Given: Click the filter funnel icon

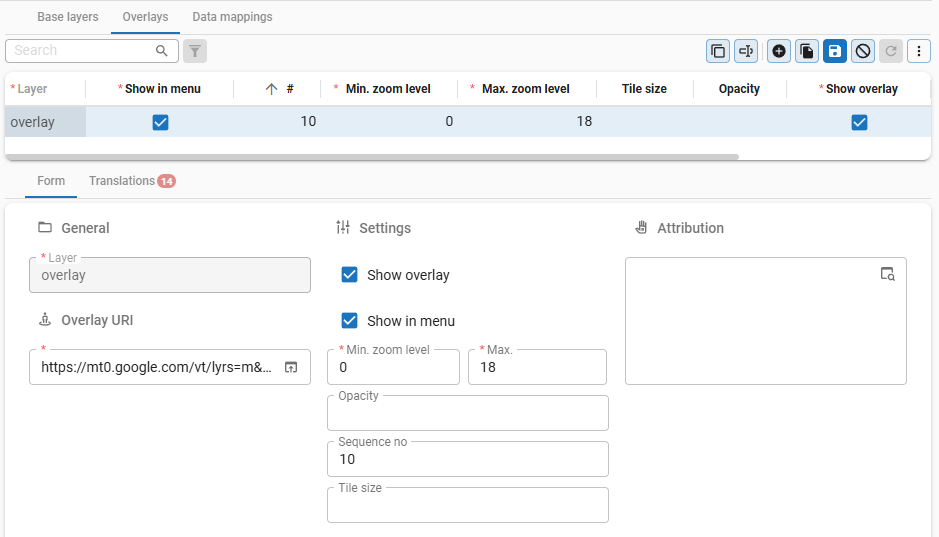Looking at the screenshot, I should pyautogui.click(x=195, y=51).
